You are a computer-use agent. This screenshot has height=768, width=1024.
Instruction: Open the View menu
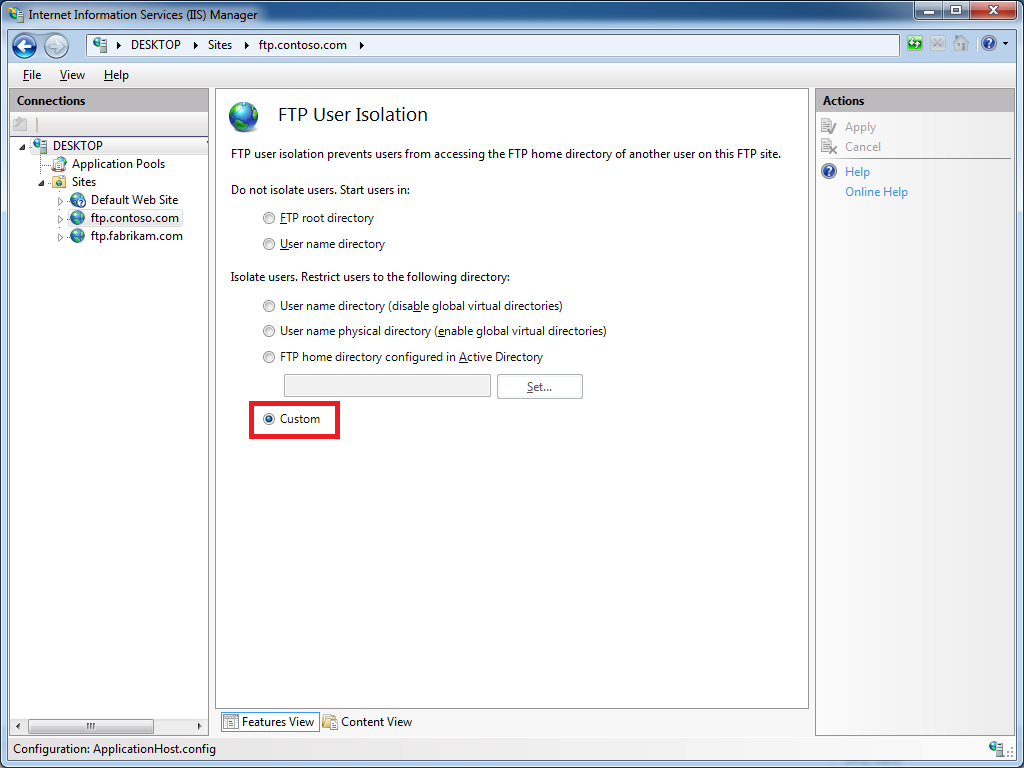pyautogui.click(x=72, y=75)
